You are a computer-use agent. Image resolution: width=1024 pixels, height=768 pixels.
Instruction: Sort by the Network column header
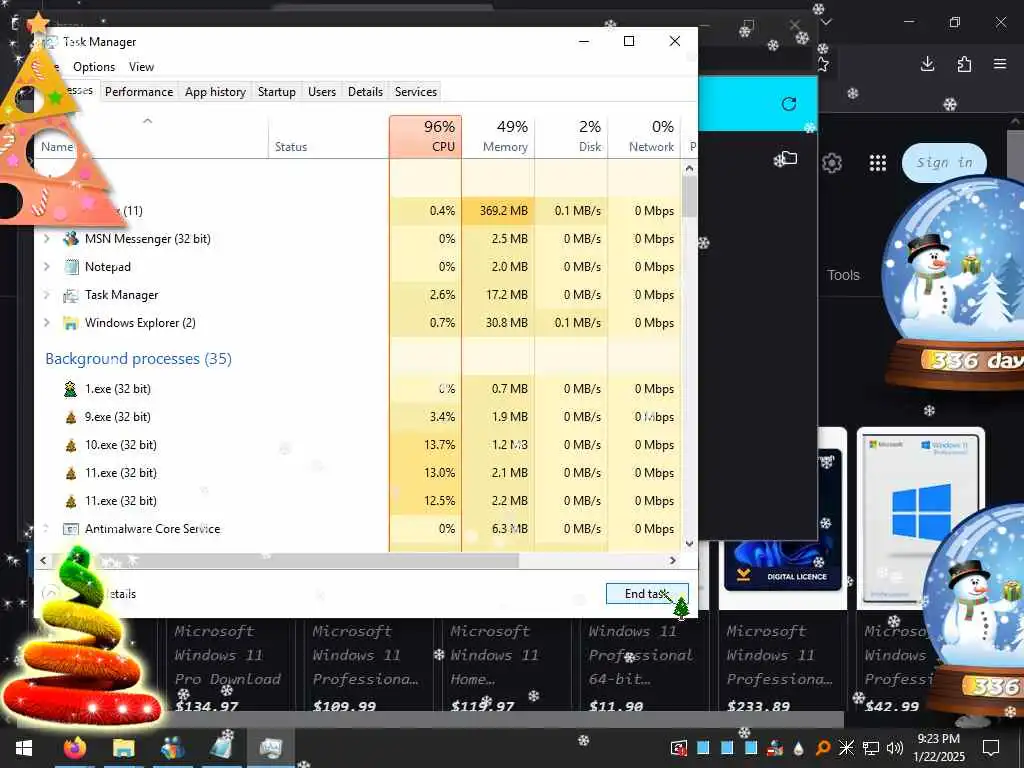tap(644, 136)
